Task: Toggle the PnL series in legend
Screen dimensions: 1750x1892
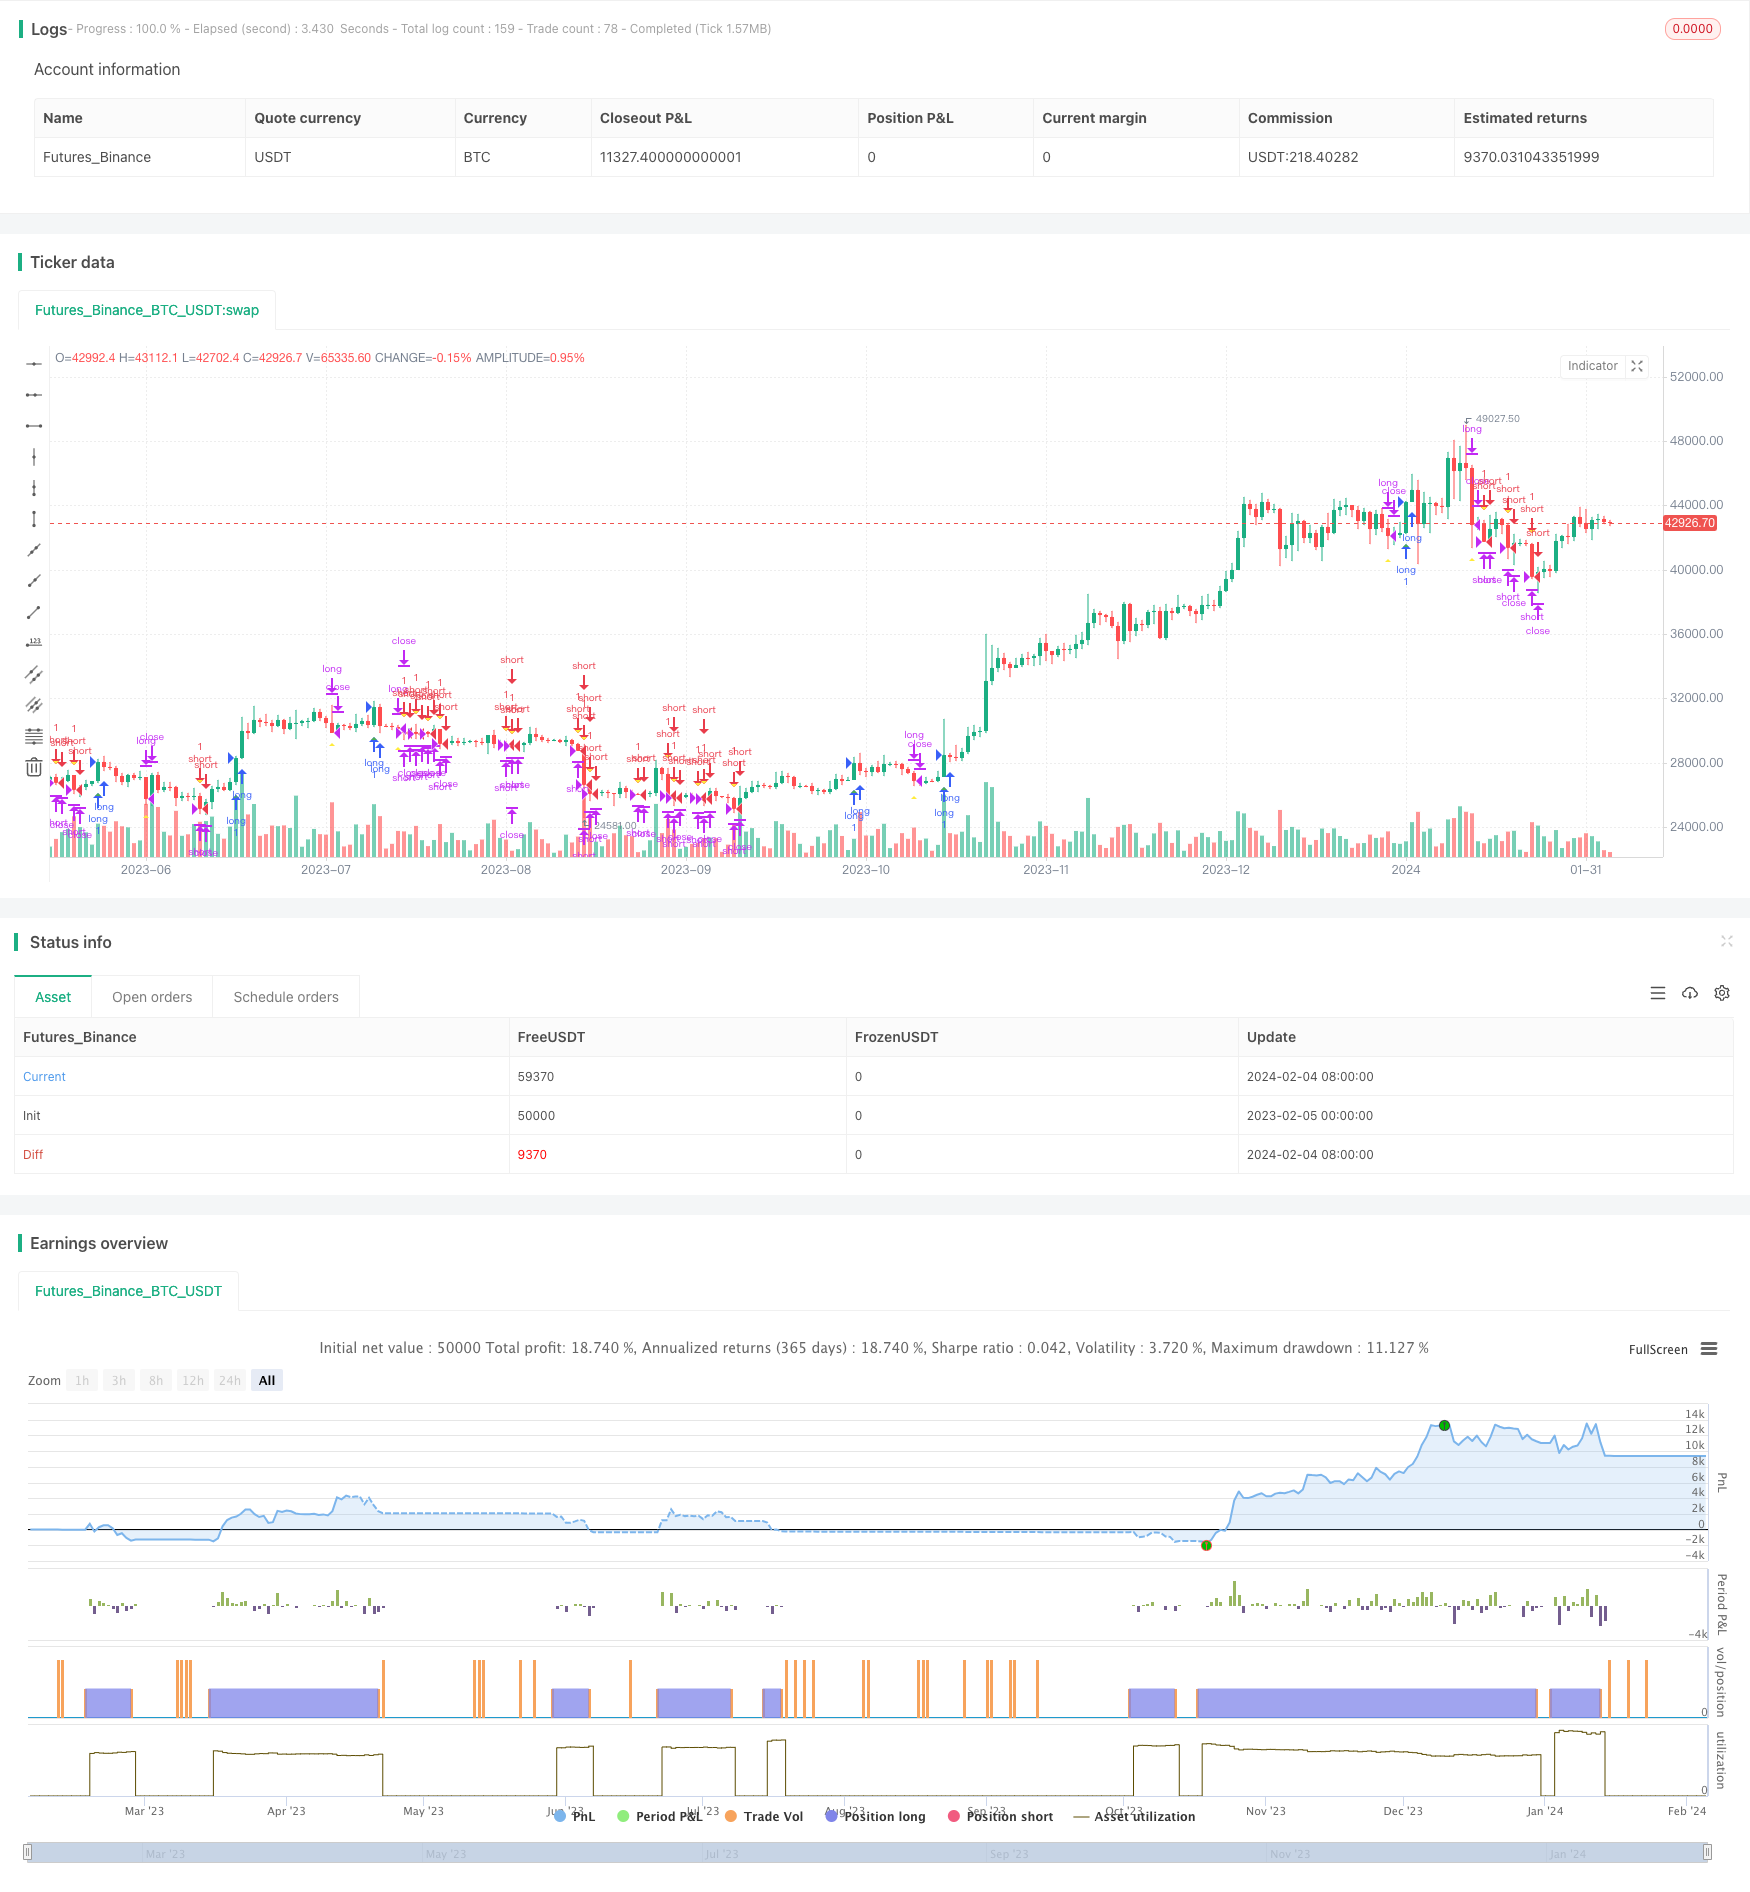Action: pos(575,1816)
